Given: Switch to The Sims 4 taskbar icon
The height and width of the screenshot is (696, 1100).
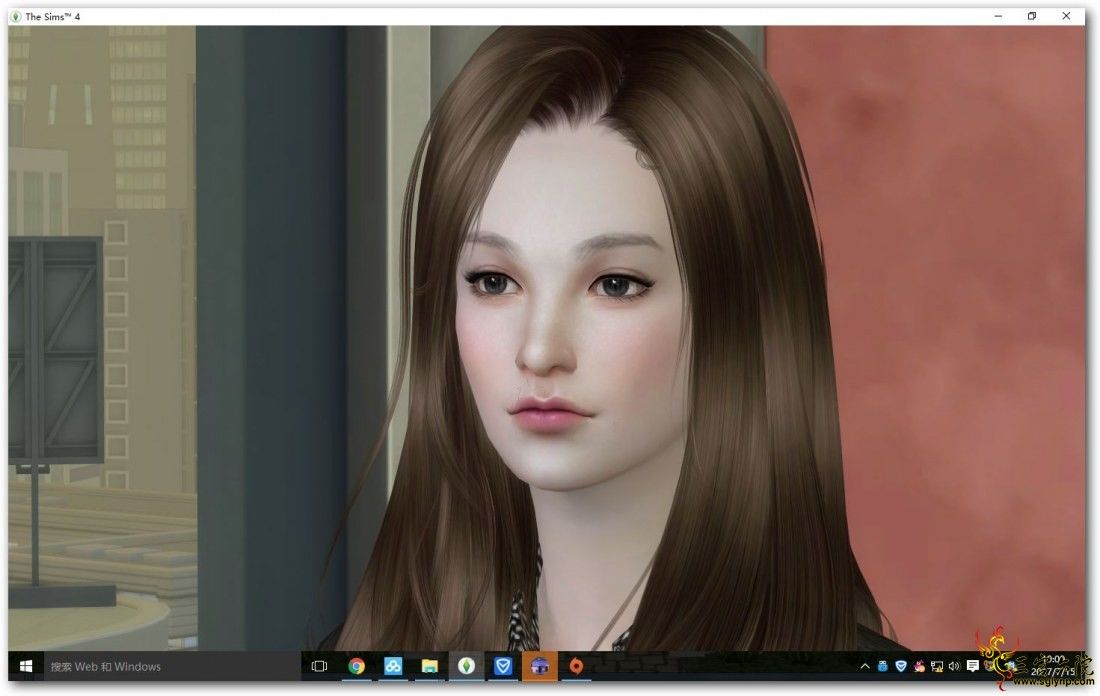Looking at the screenshot, I should click(467, 666).
